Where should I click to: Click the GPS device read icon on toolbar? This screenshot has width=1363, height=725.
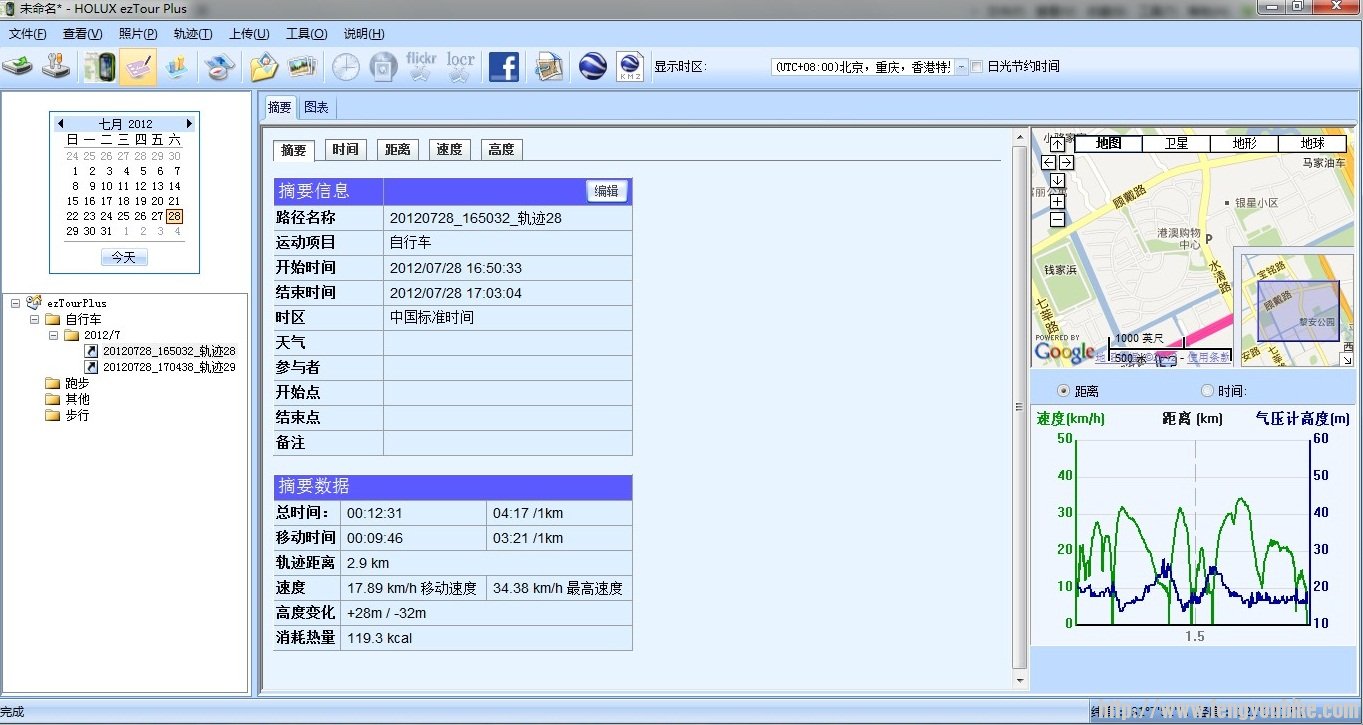[x=15, y=66]
